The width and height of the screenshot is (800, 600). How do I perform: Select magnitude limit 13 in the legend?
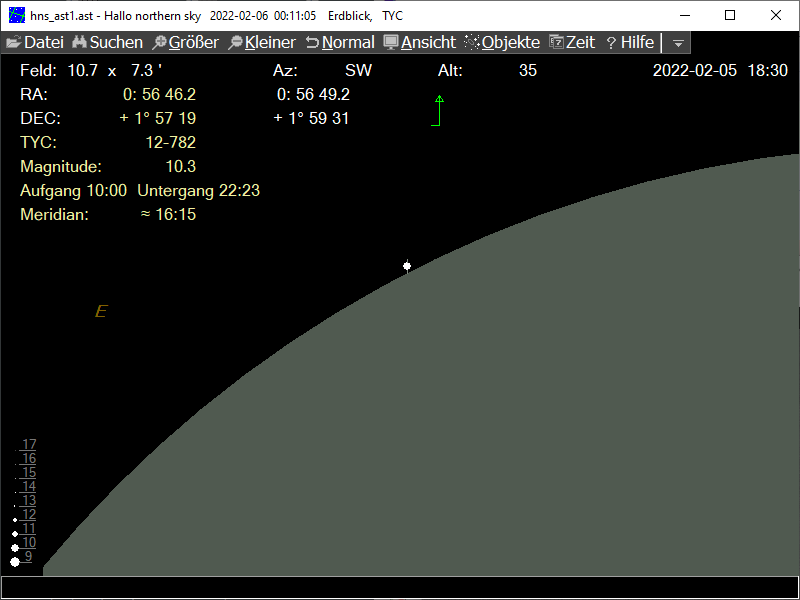(29, 501)
